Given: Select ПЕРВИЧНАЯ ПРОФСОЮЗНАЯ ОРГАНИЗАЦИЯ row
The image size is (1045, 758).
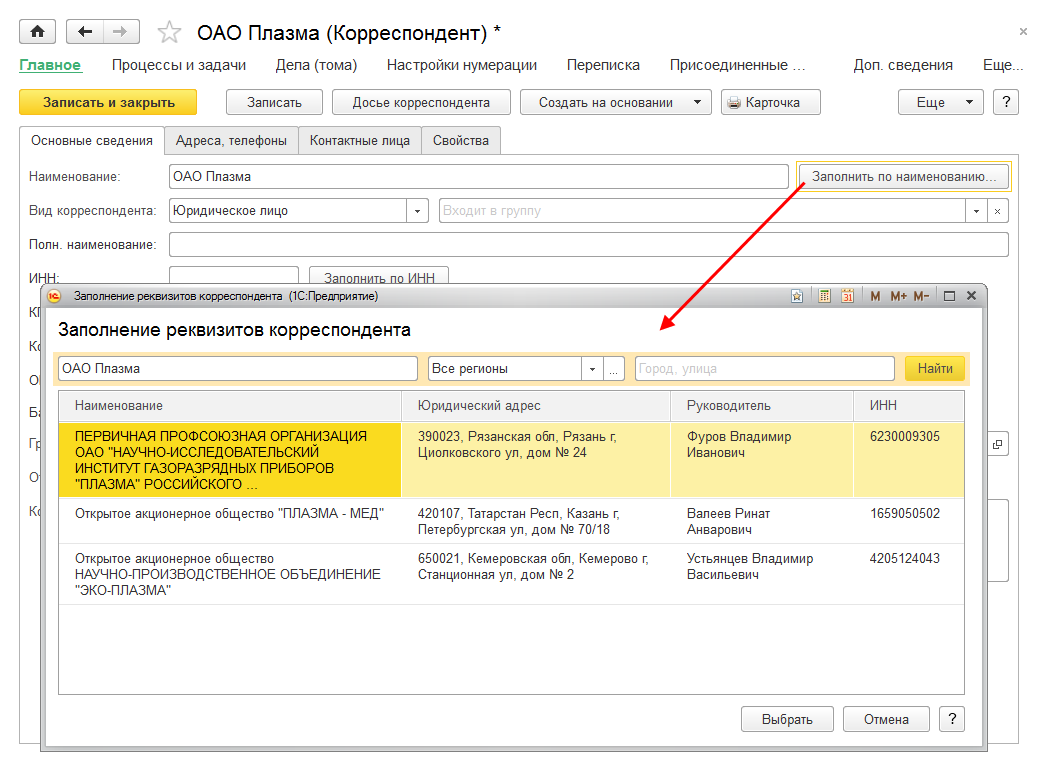Looking at the screenshot, I should click(x=511, y=460).
